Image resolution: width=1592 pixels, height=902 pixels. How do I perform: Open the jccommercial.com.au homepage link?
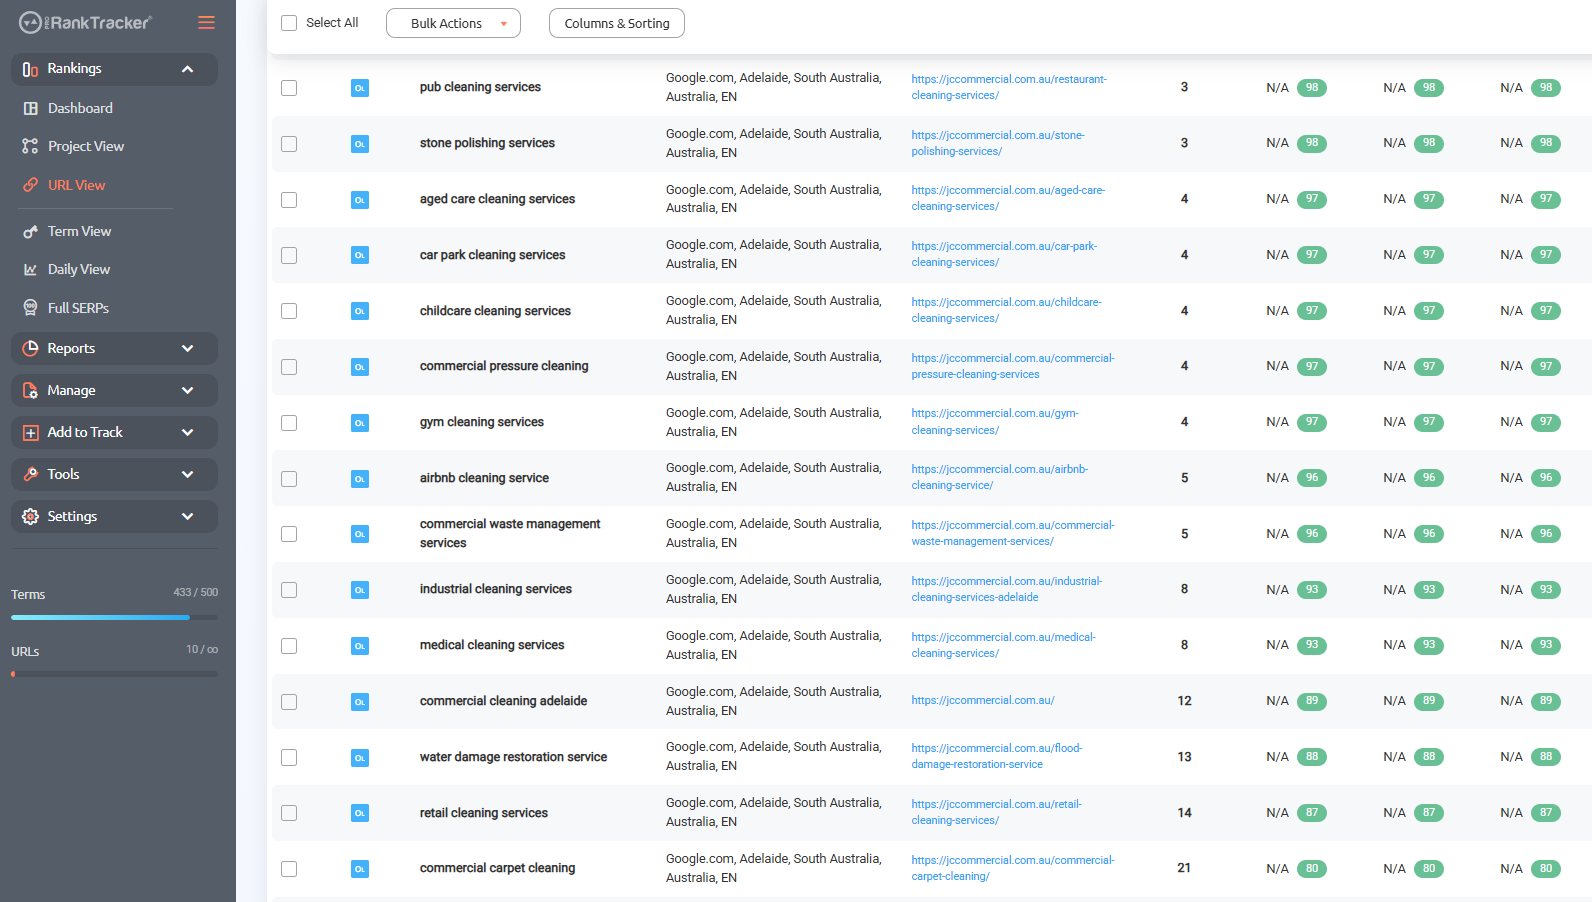[982, 701]
